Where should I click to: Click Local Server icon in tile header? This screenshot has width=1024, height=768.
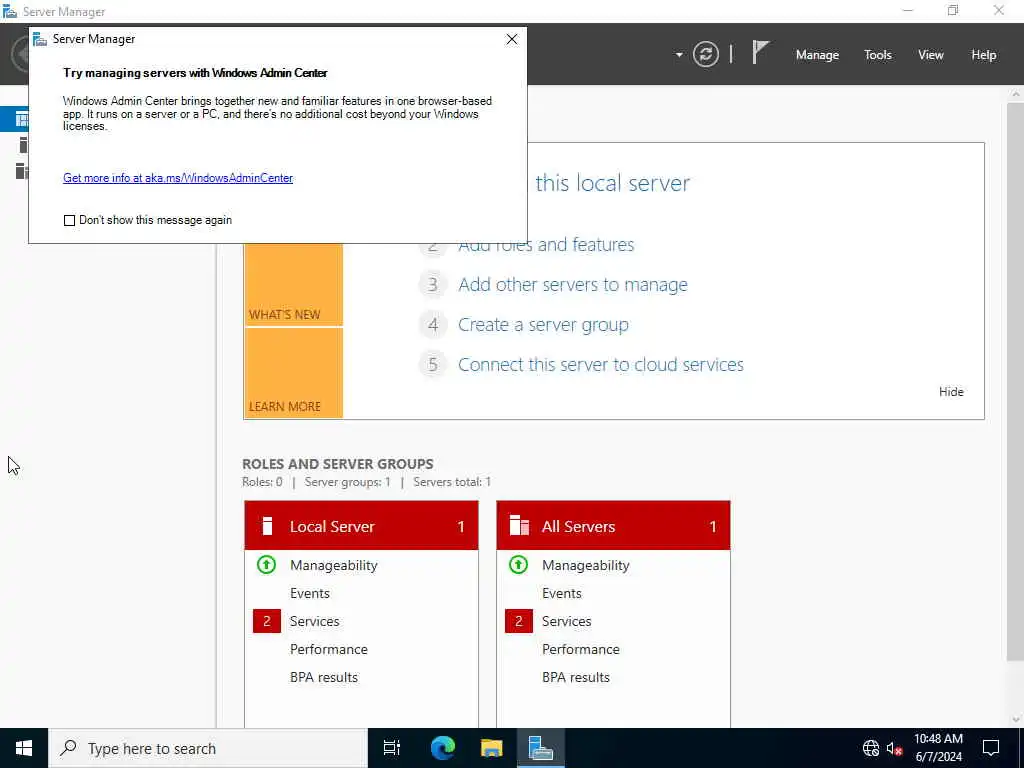[x=266, y=526]
